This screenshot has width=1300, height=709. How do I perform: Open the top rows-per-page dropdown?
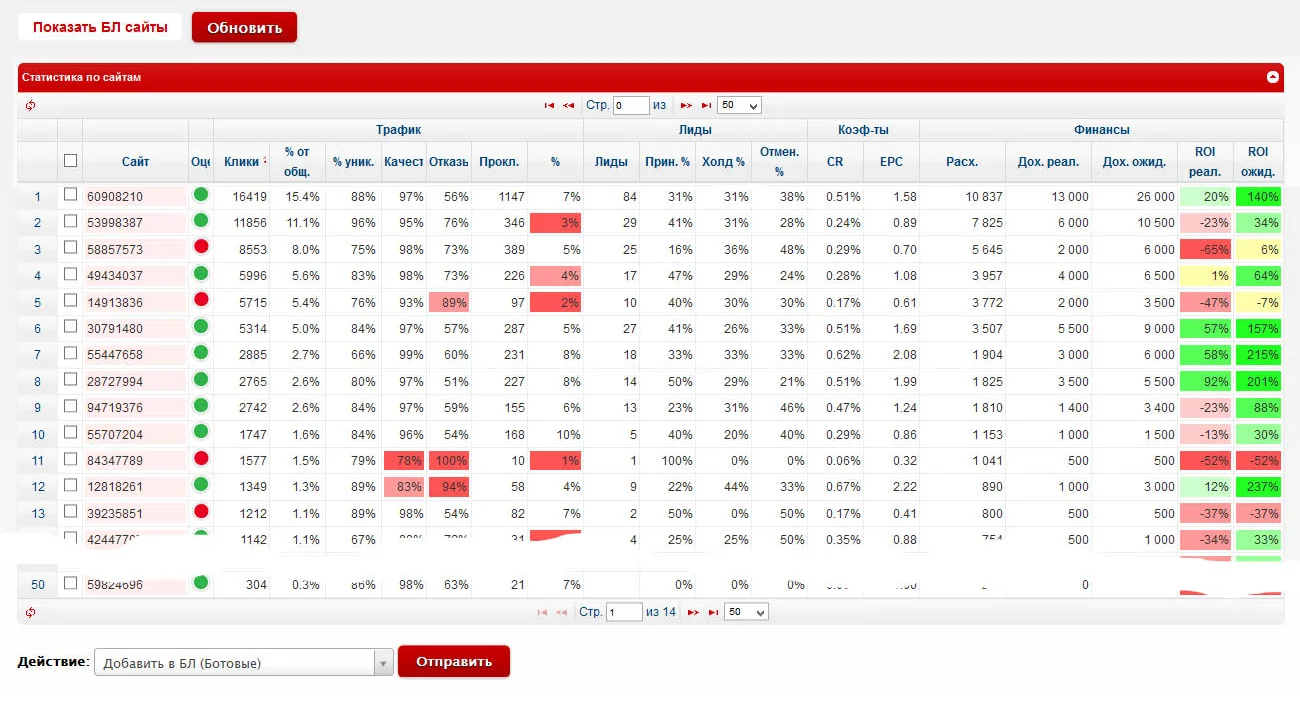739,106
